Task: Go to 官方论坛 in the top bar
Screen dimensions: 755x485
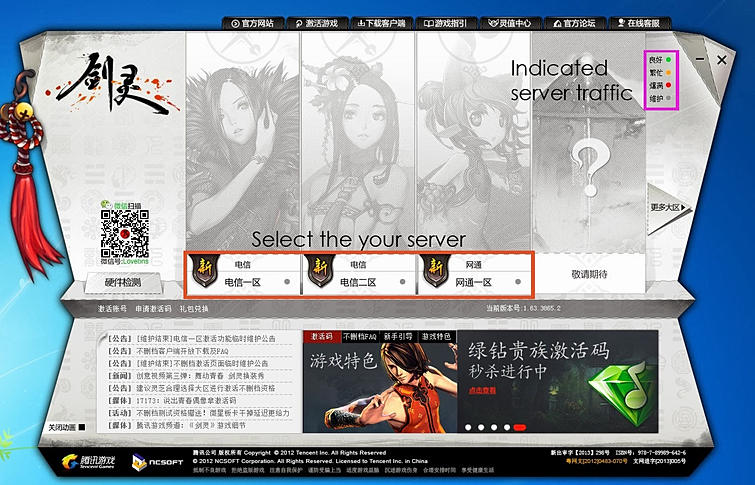Action: coord(574,23)
